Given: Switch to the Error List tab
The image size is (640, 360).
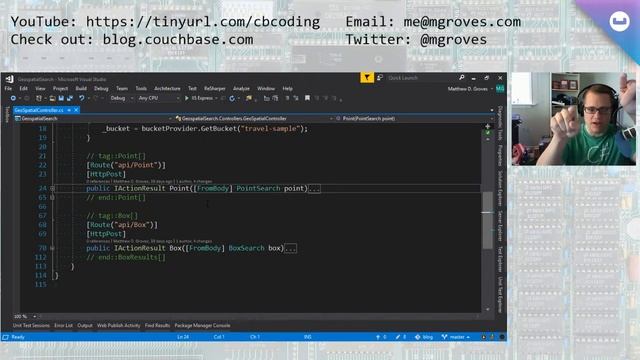Looking at the screenshot, I should pyautogui.click(x=63, y=326).
